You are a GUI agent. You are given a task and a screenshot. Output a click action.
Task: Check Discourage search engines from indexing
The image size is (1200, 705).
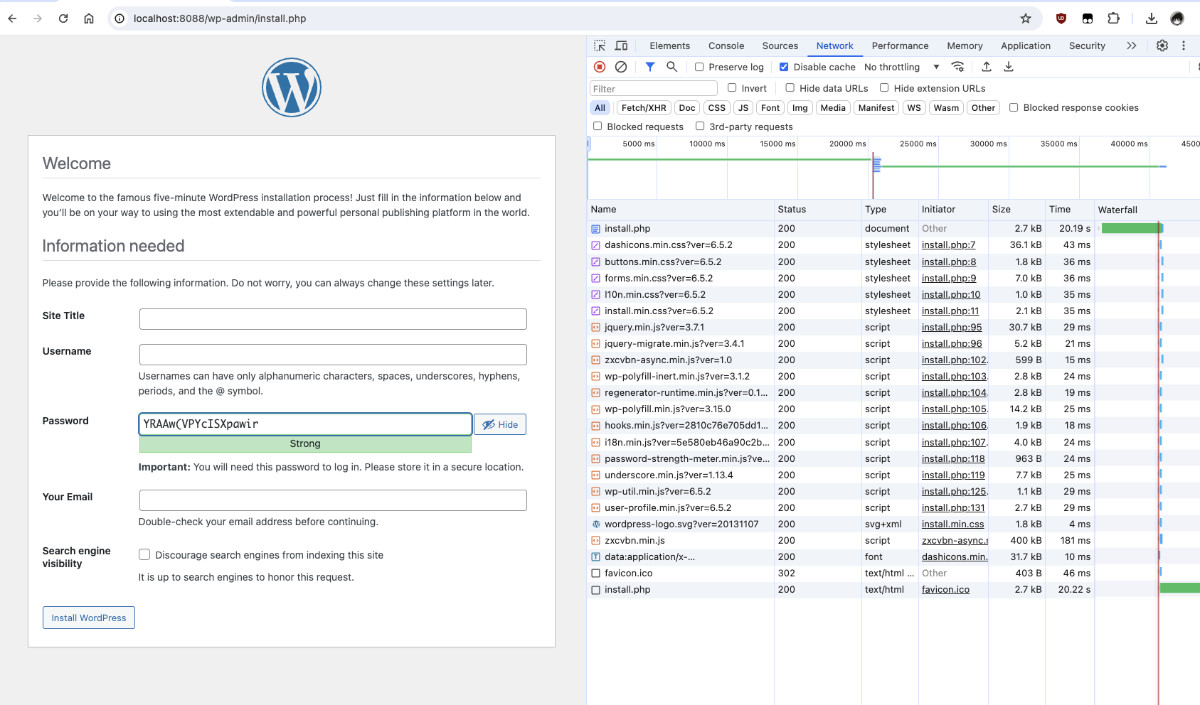pyautogui.click(x=145, y=555)
